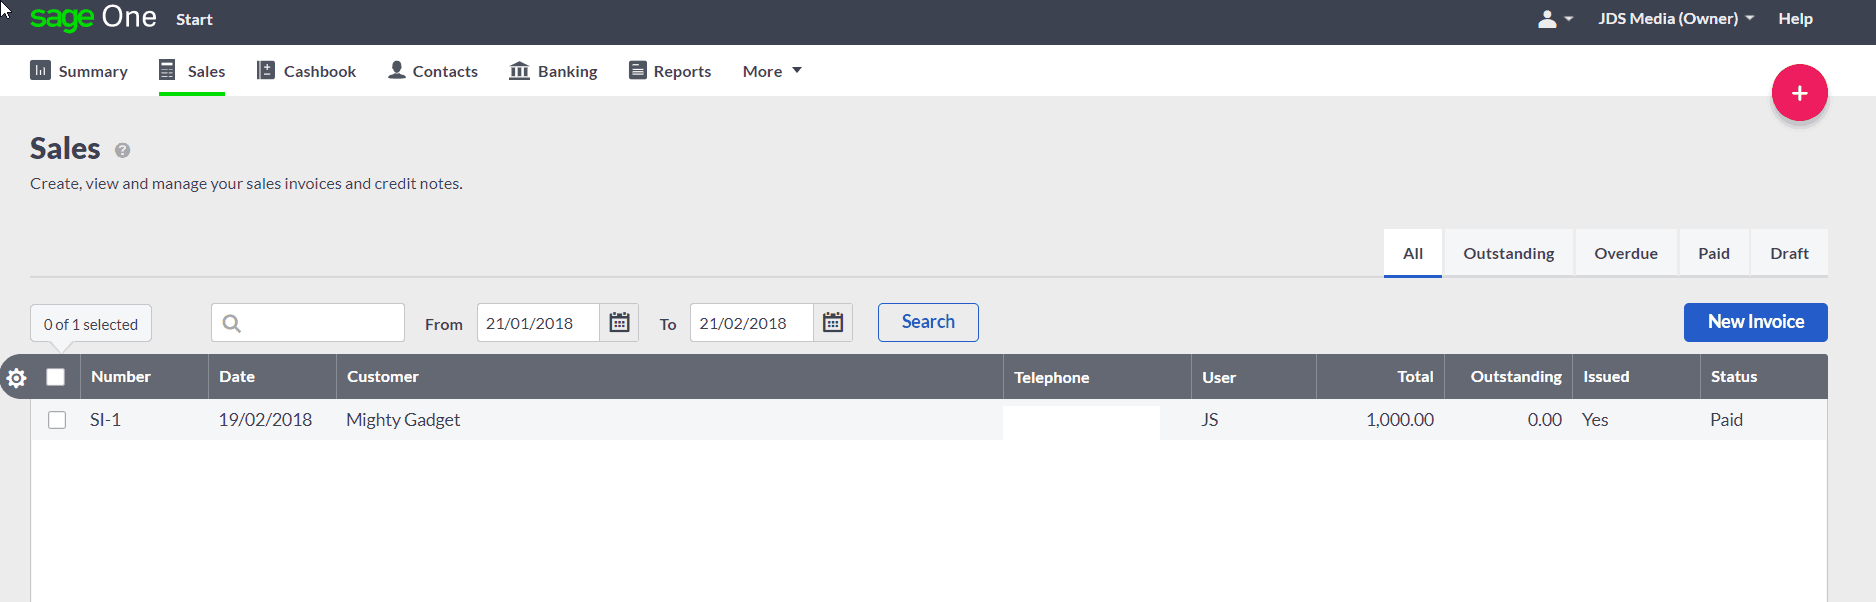Click the Sage One logo

93,18
